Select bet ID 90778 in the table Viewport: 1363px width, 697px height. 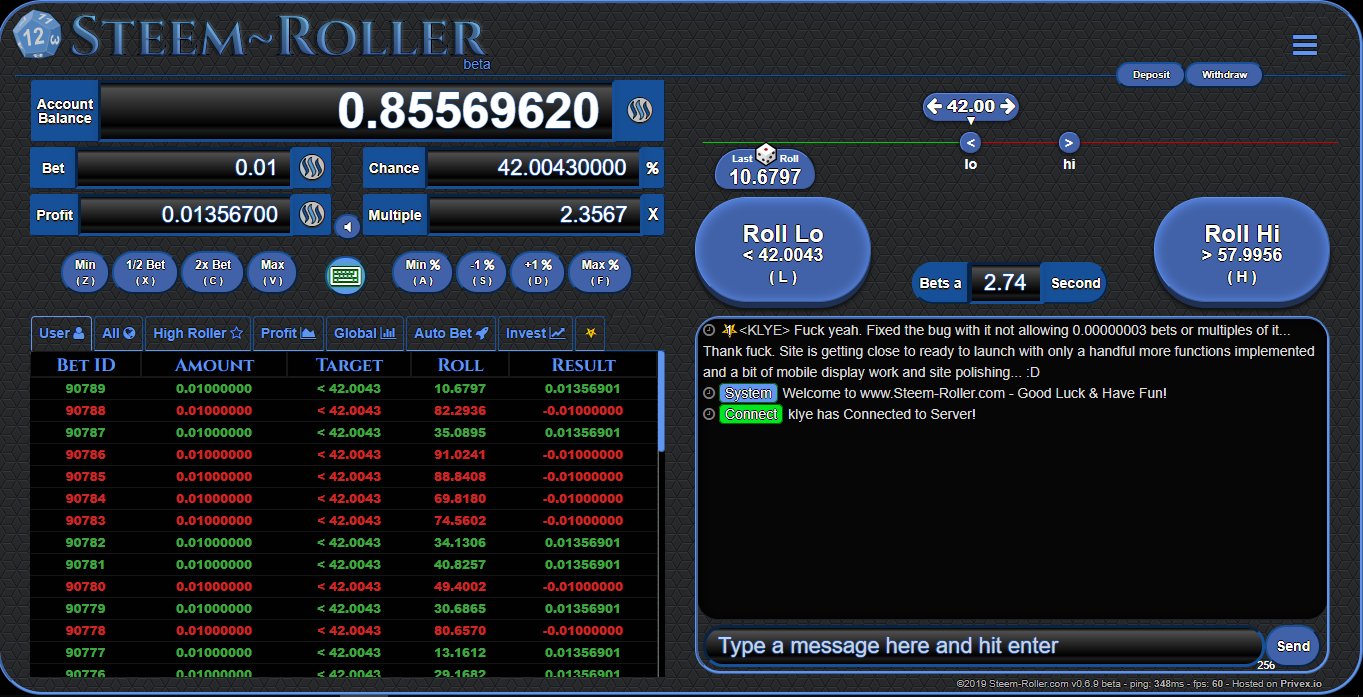point(86,631)
